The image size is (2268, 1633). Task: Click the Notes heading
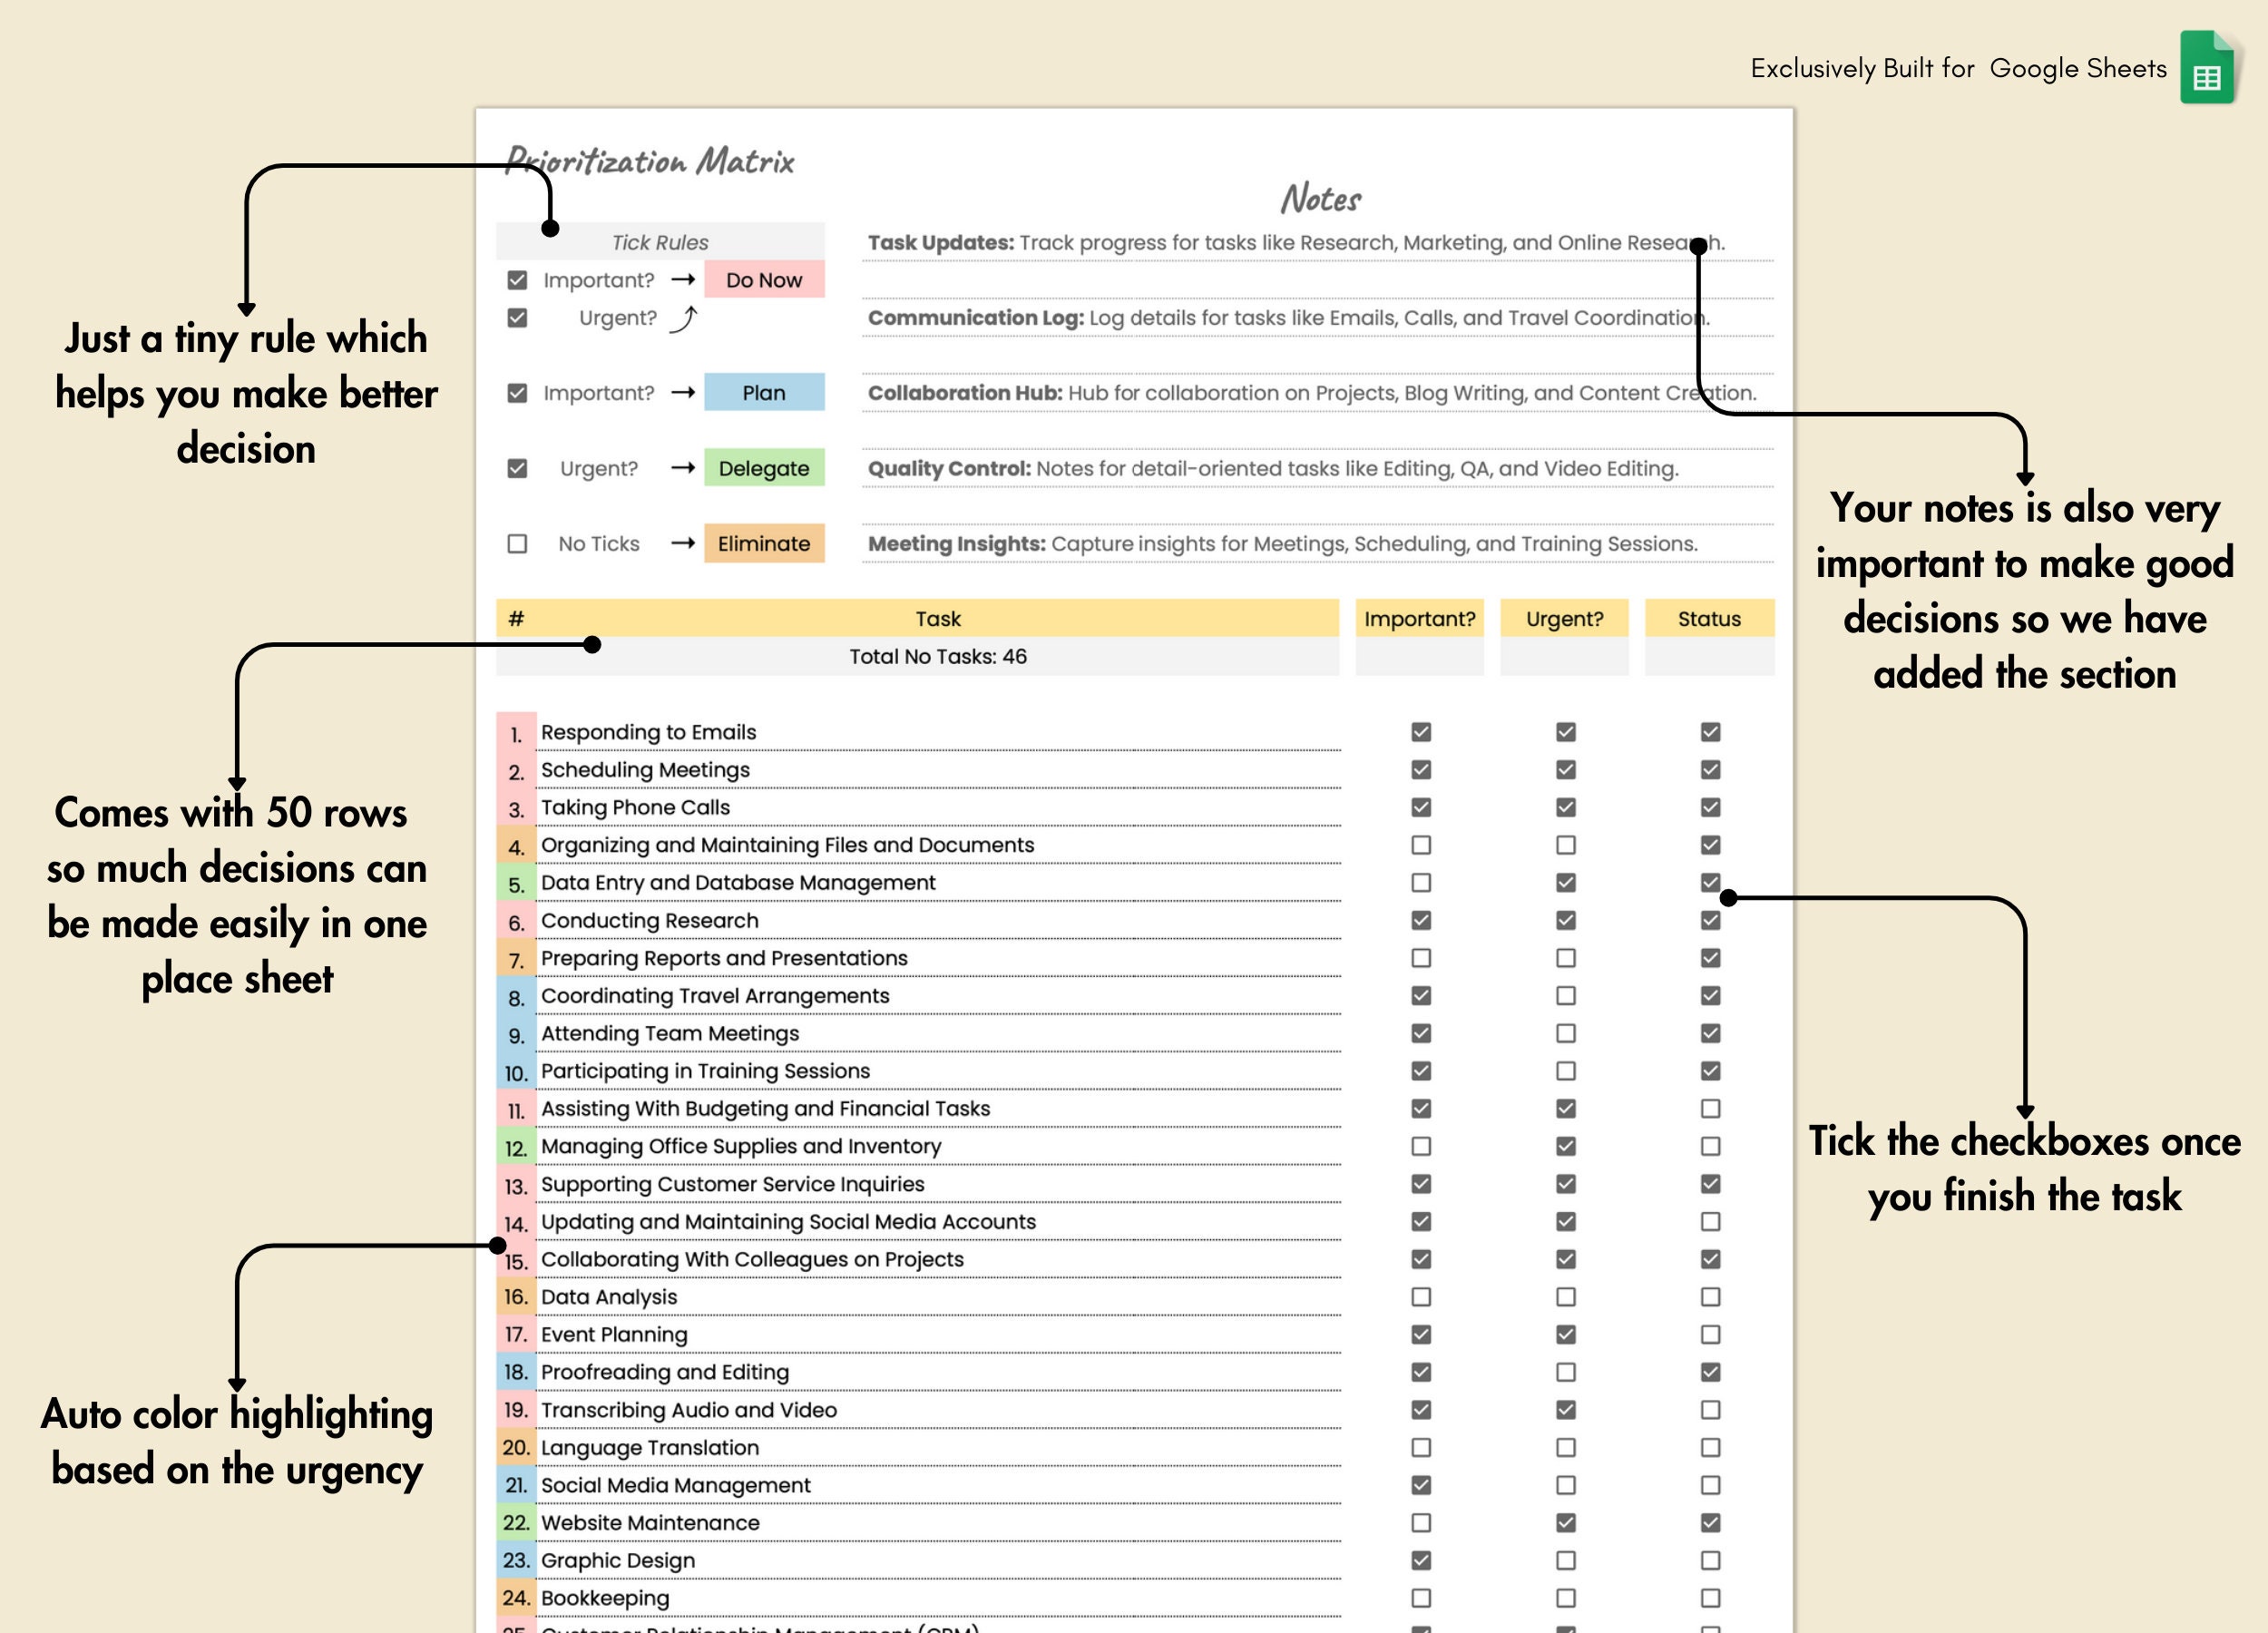pos(1320,199)
